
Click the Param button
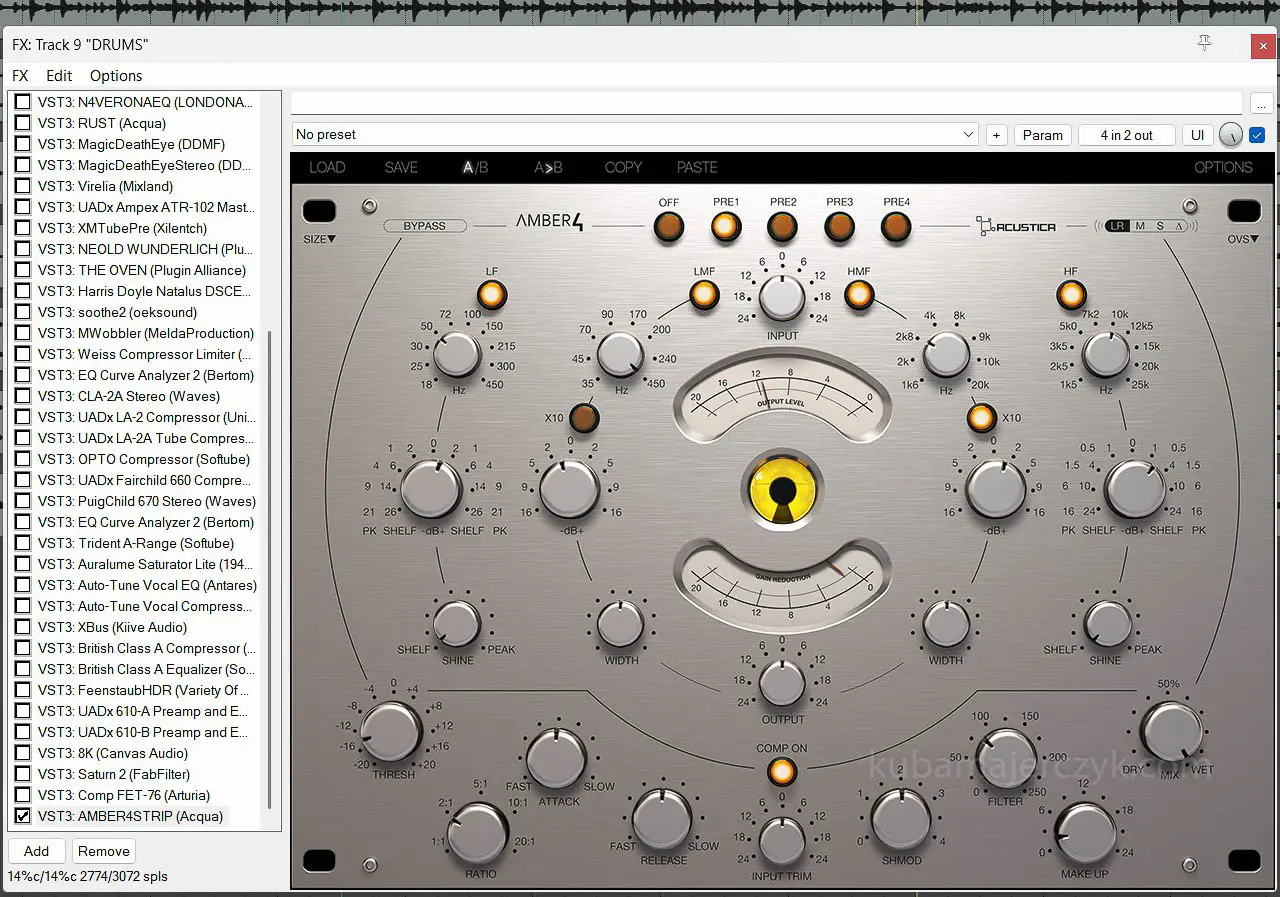pos(1042,135)
